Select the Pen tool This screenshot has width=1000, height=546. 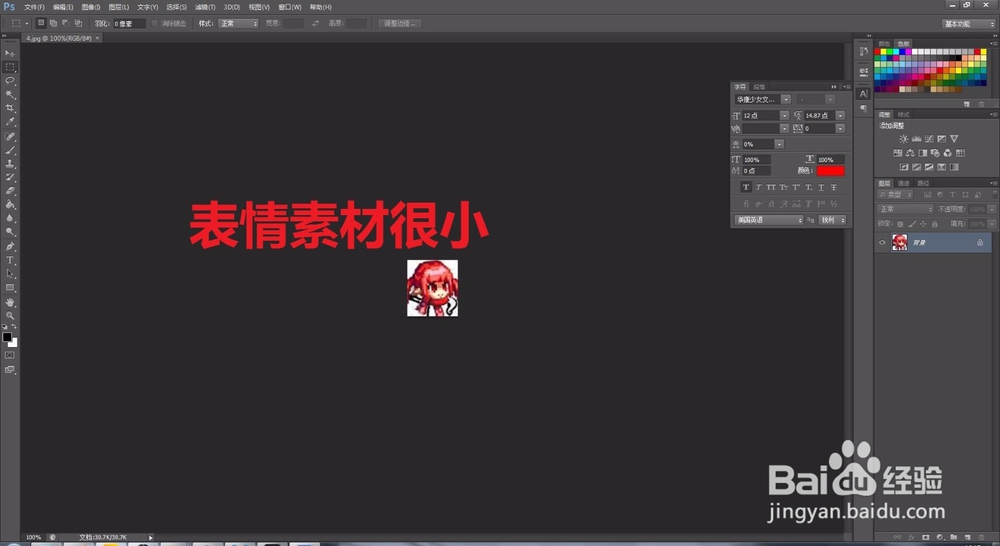[x=10, y=247]
